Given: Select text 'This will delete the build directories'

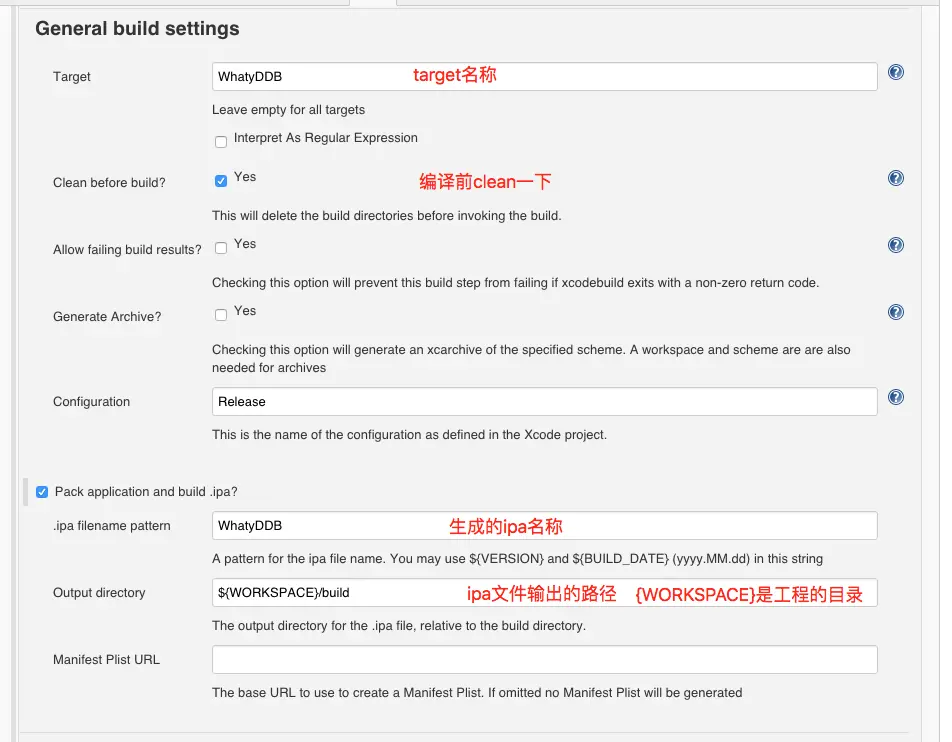Looking at the screenshot, I should [387, 216].
